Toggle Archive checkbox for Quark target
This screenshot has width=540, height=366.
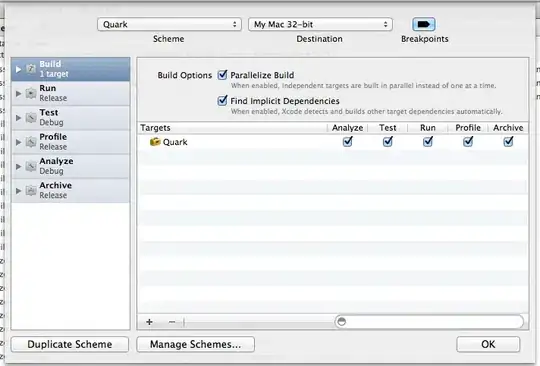pyautogui.click(x=508, y=141)
